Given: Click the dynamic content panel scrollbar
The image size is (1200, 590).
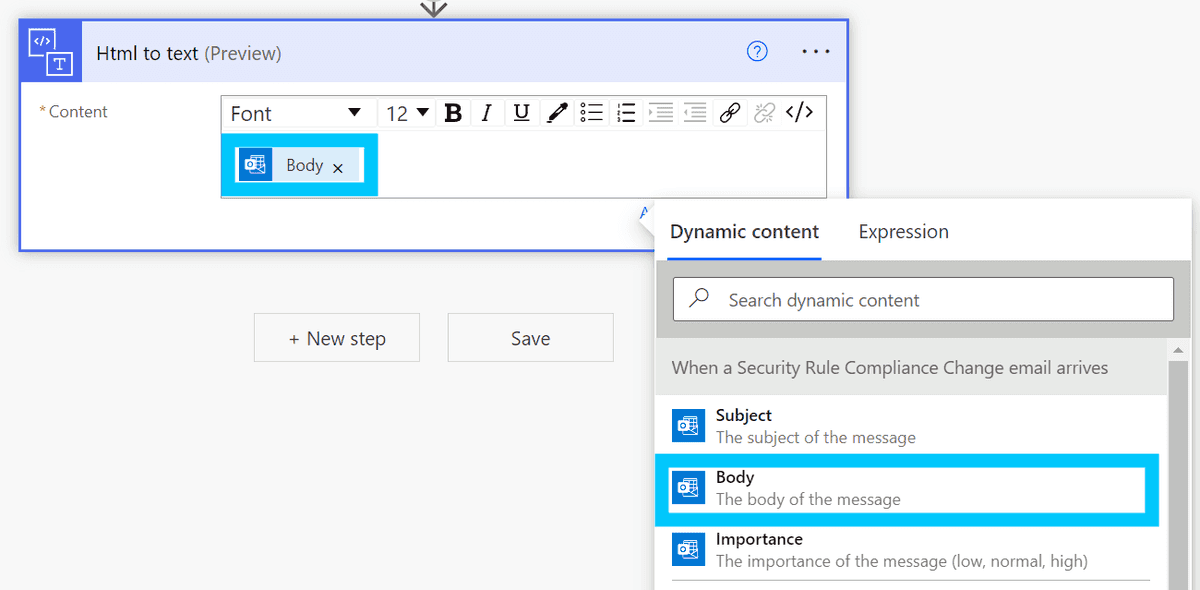Looking at the screenshot, I should [1178, 476].
